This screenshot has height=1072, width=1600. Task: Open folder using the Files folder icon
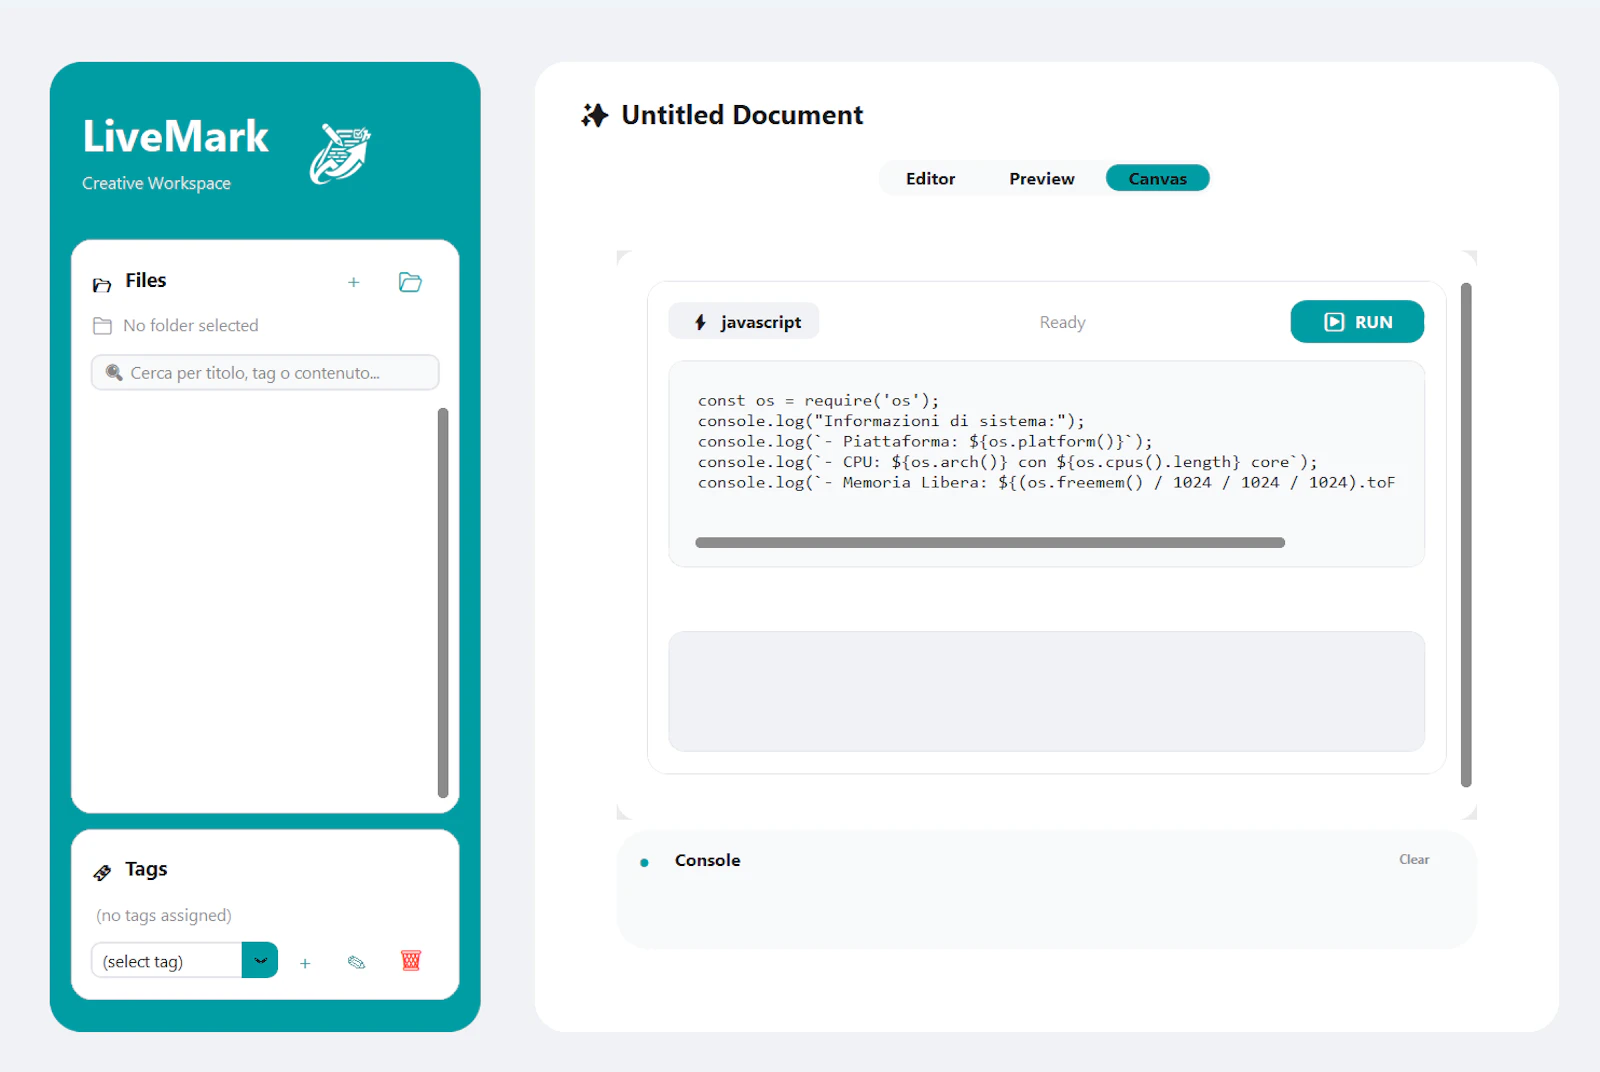410,282
